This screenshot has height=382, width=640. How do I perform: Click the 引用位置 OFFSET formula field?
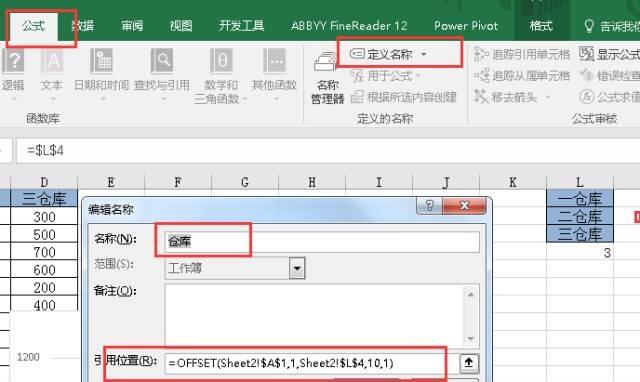(312, 363)
